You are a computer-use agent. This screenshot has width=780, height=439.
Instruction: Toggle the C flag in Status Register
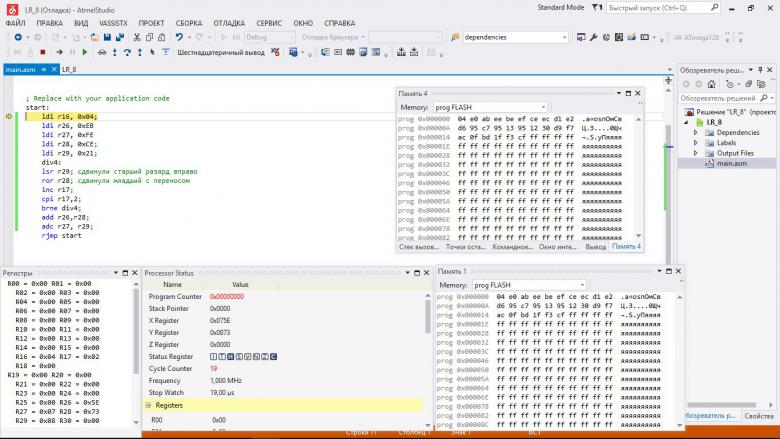click(x=273, y=356)
